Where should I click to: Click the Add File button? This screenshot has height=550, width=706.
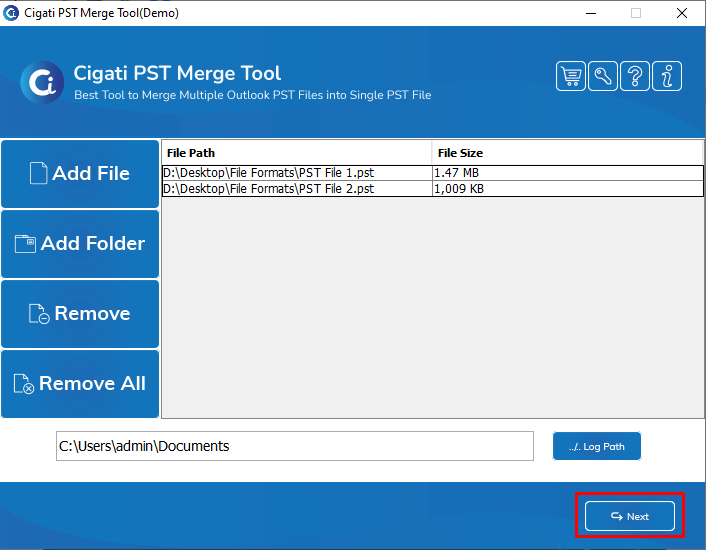click(80, 174)
